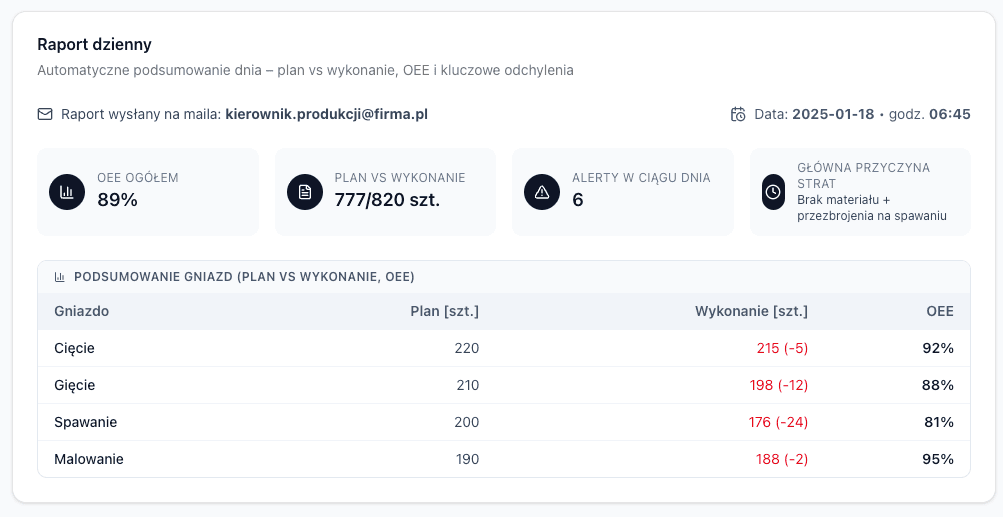Click the bar chart icon in OEE ogółem card
The image size is (1003, 517).
[x=67, y=192]
